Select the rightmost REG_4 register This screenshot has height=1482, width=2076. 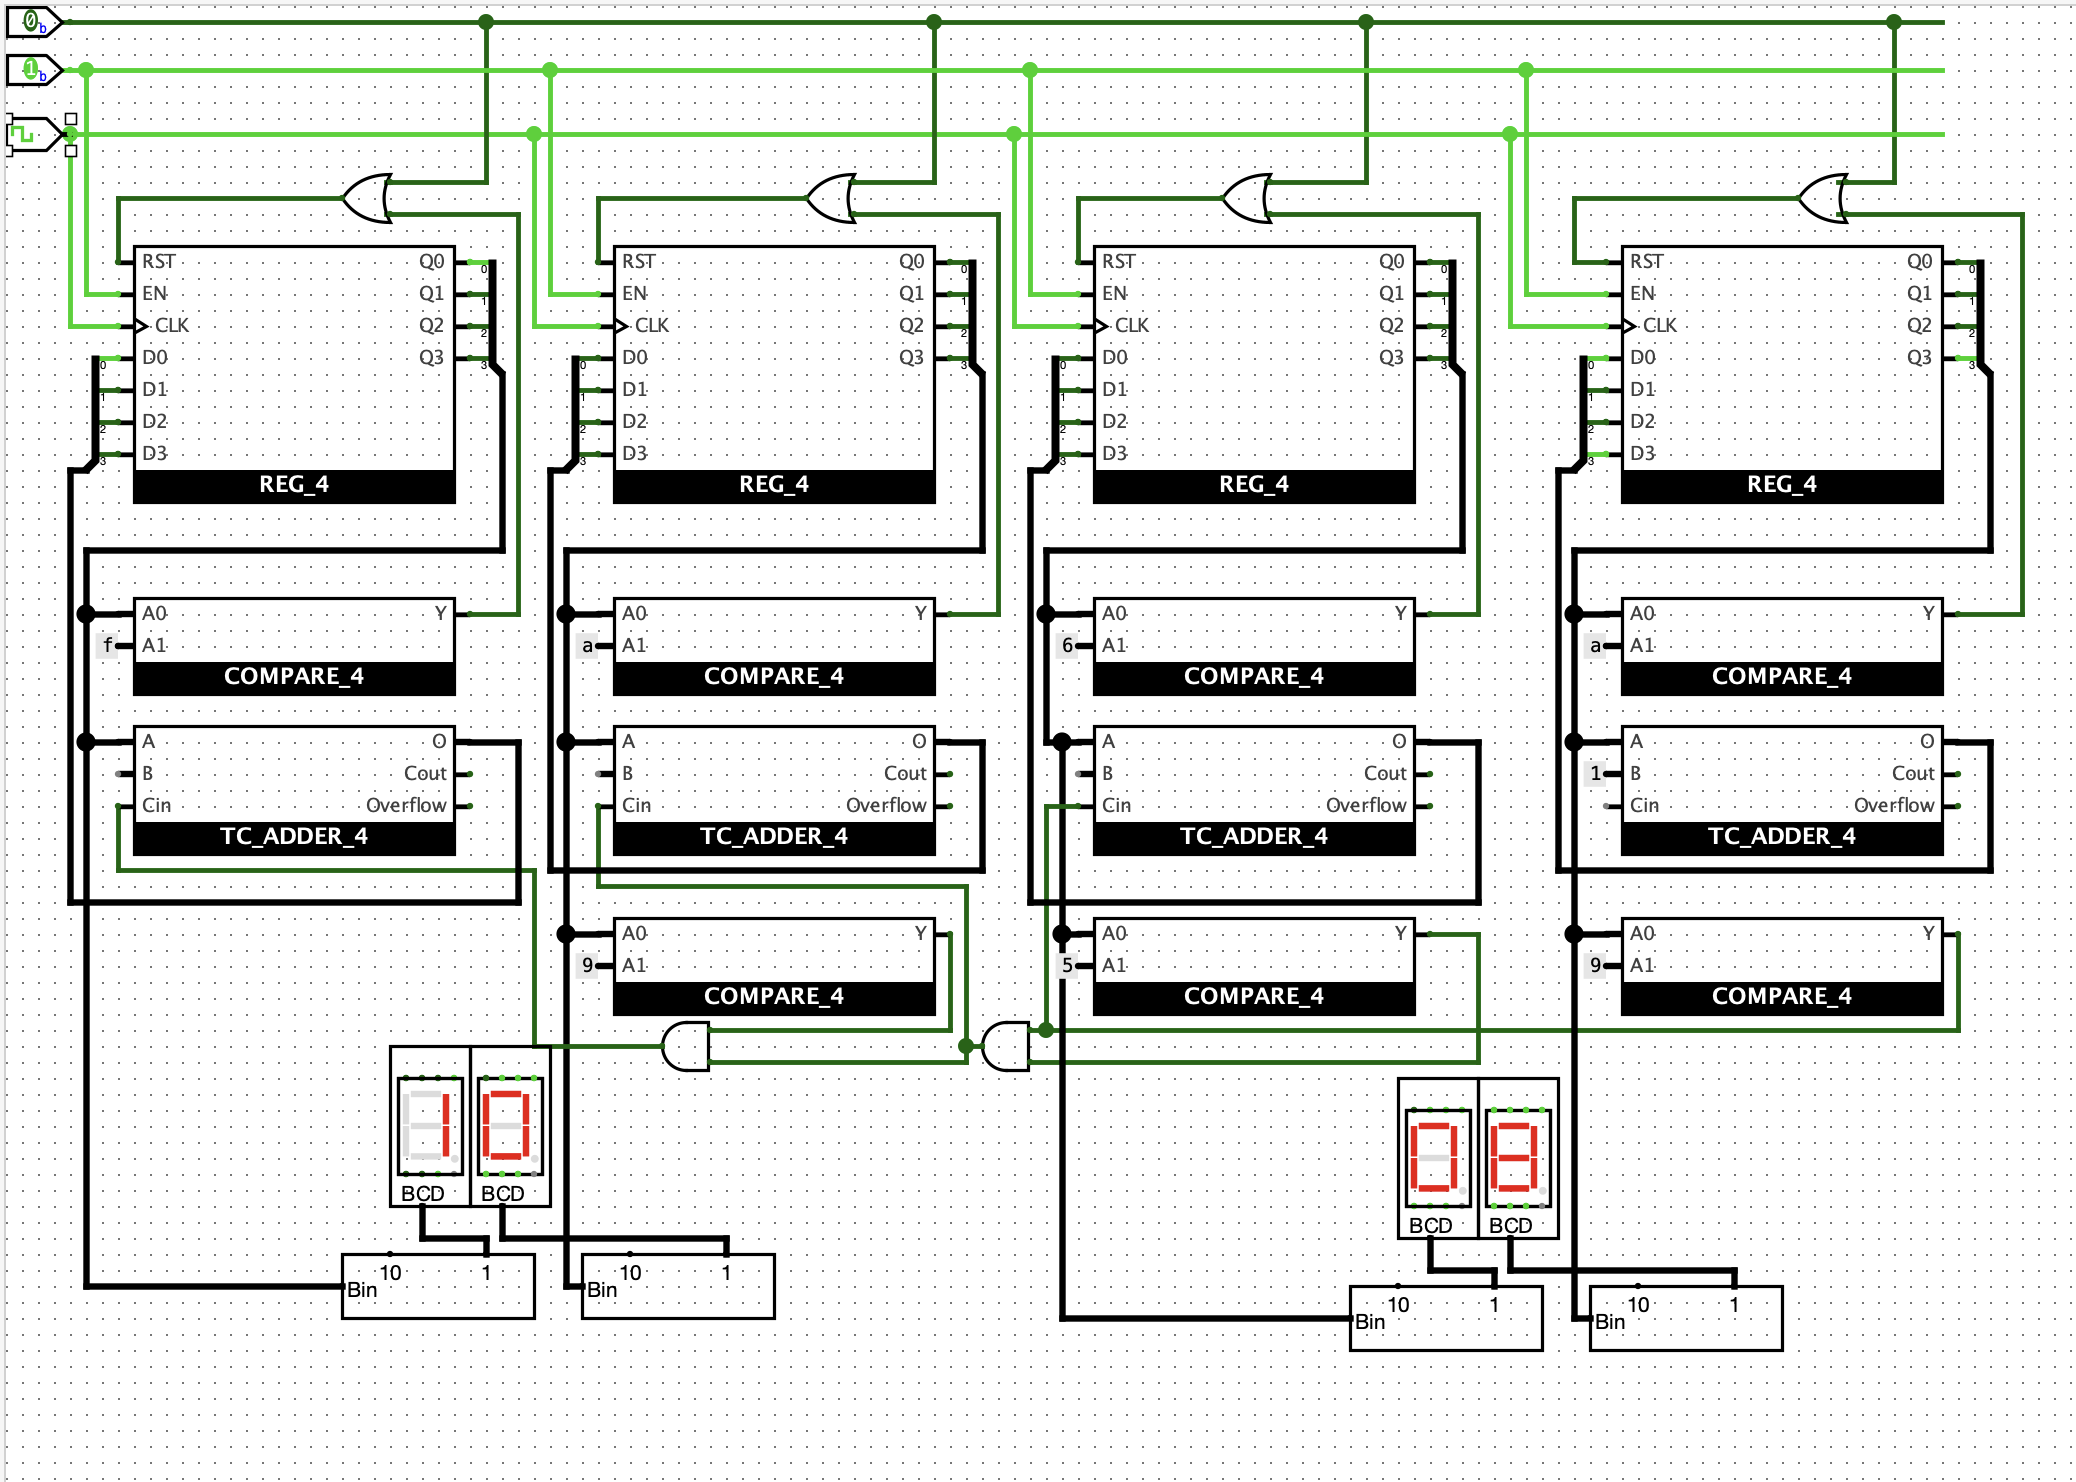pos(1782,374)
